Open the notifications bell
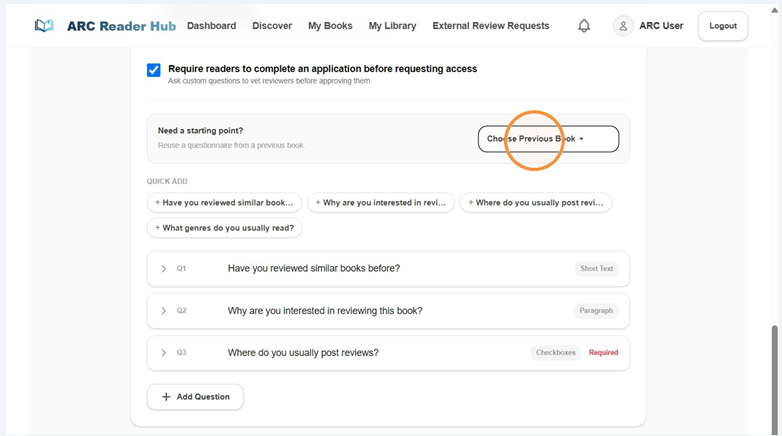Viewport: 782px width, 436px height. pyautogui.click(x=584, y=25)
